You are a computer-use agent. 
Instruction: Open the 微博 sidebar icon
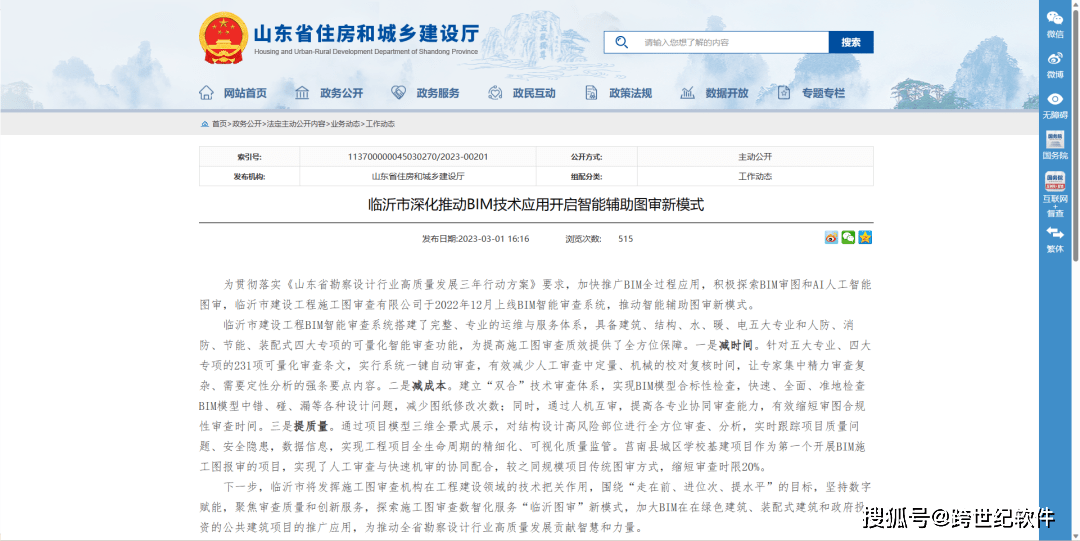tap(1055, 65)
